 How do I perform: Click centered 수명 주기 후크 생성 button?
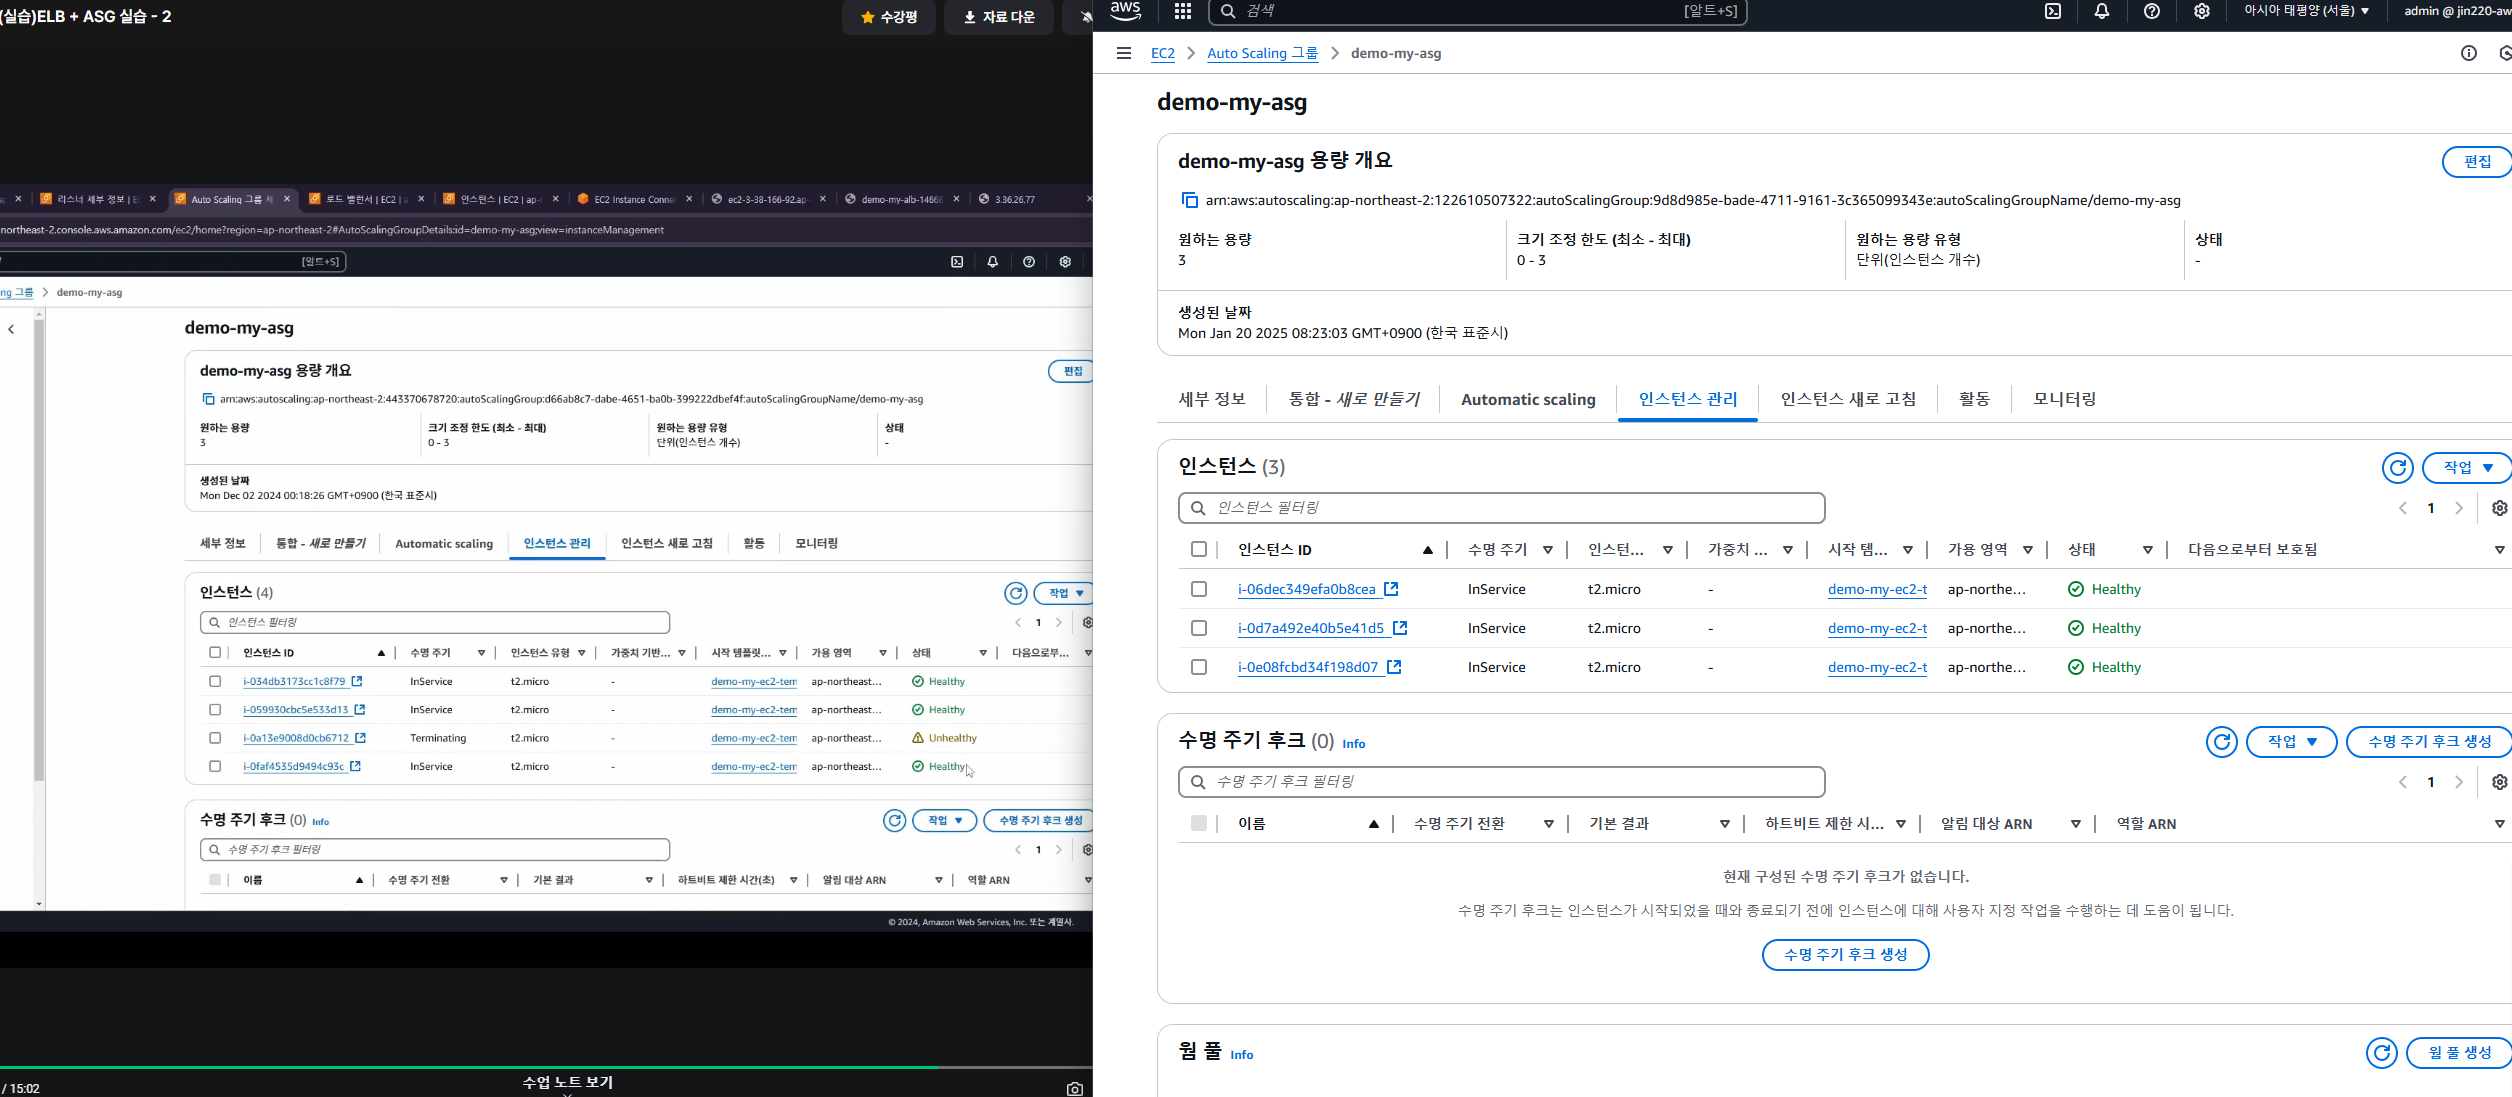pyautogui.click(x=1845, y=954)
